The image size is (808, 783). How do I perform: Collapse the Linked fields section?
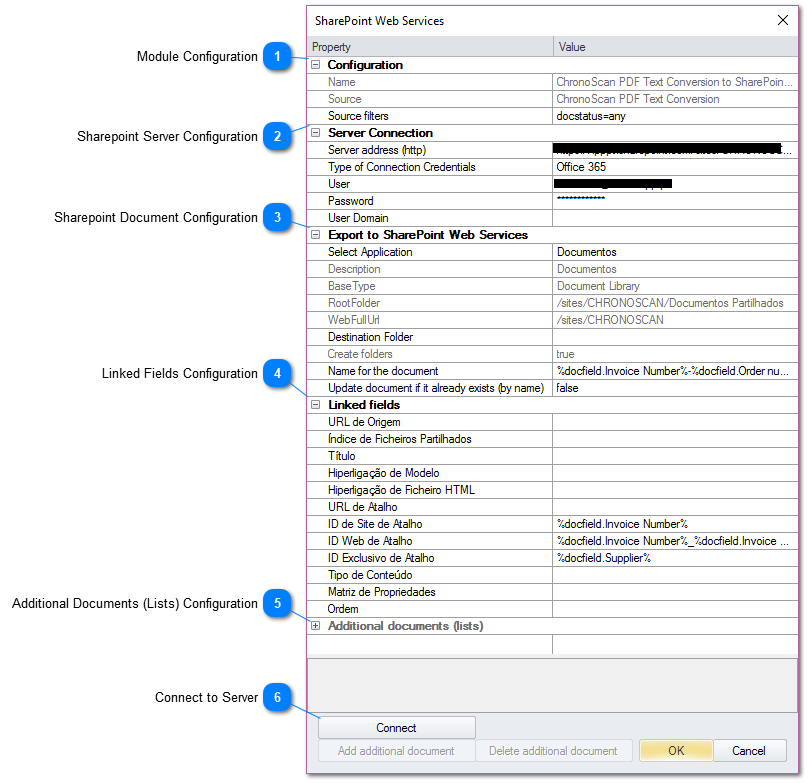click(316, 405)
